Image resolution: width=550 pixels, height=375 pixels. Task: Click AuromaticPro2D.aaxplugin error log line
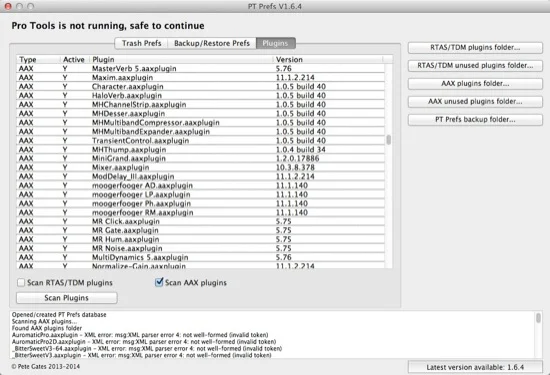point(144,342)
